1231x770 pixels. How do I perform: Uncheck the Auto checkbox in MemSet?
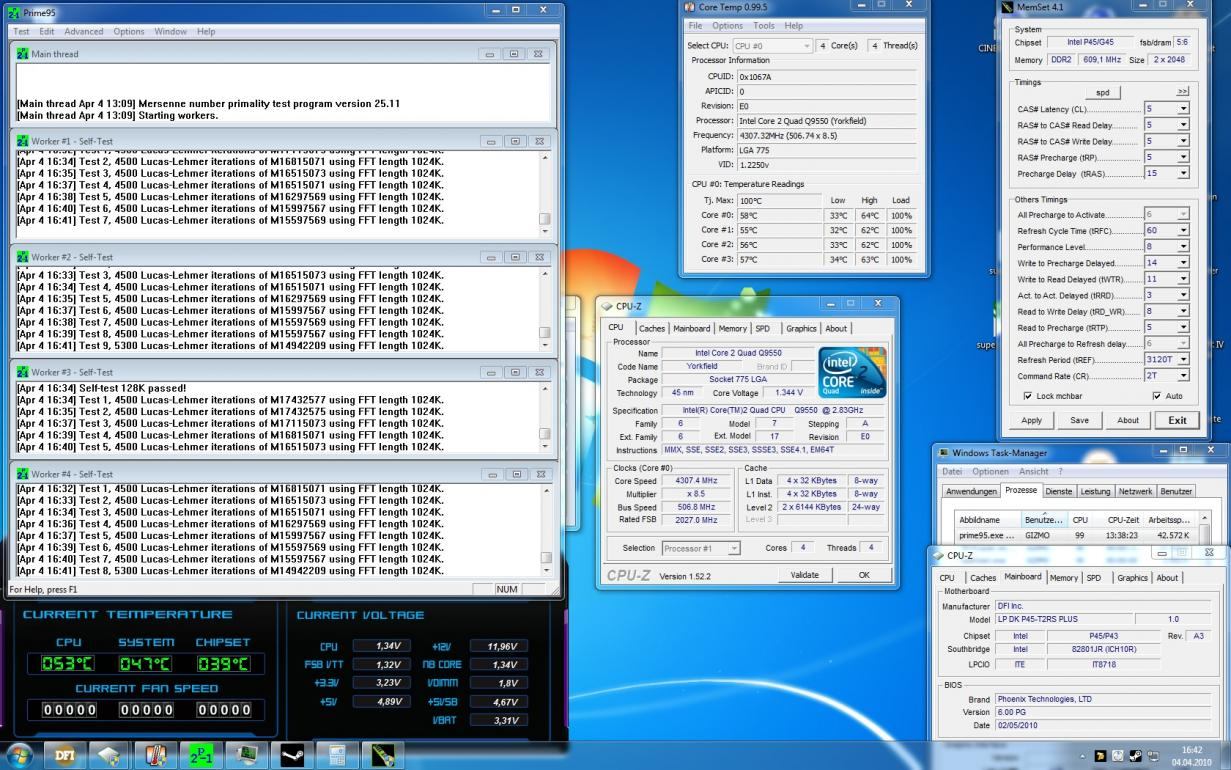(1157, 396)
